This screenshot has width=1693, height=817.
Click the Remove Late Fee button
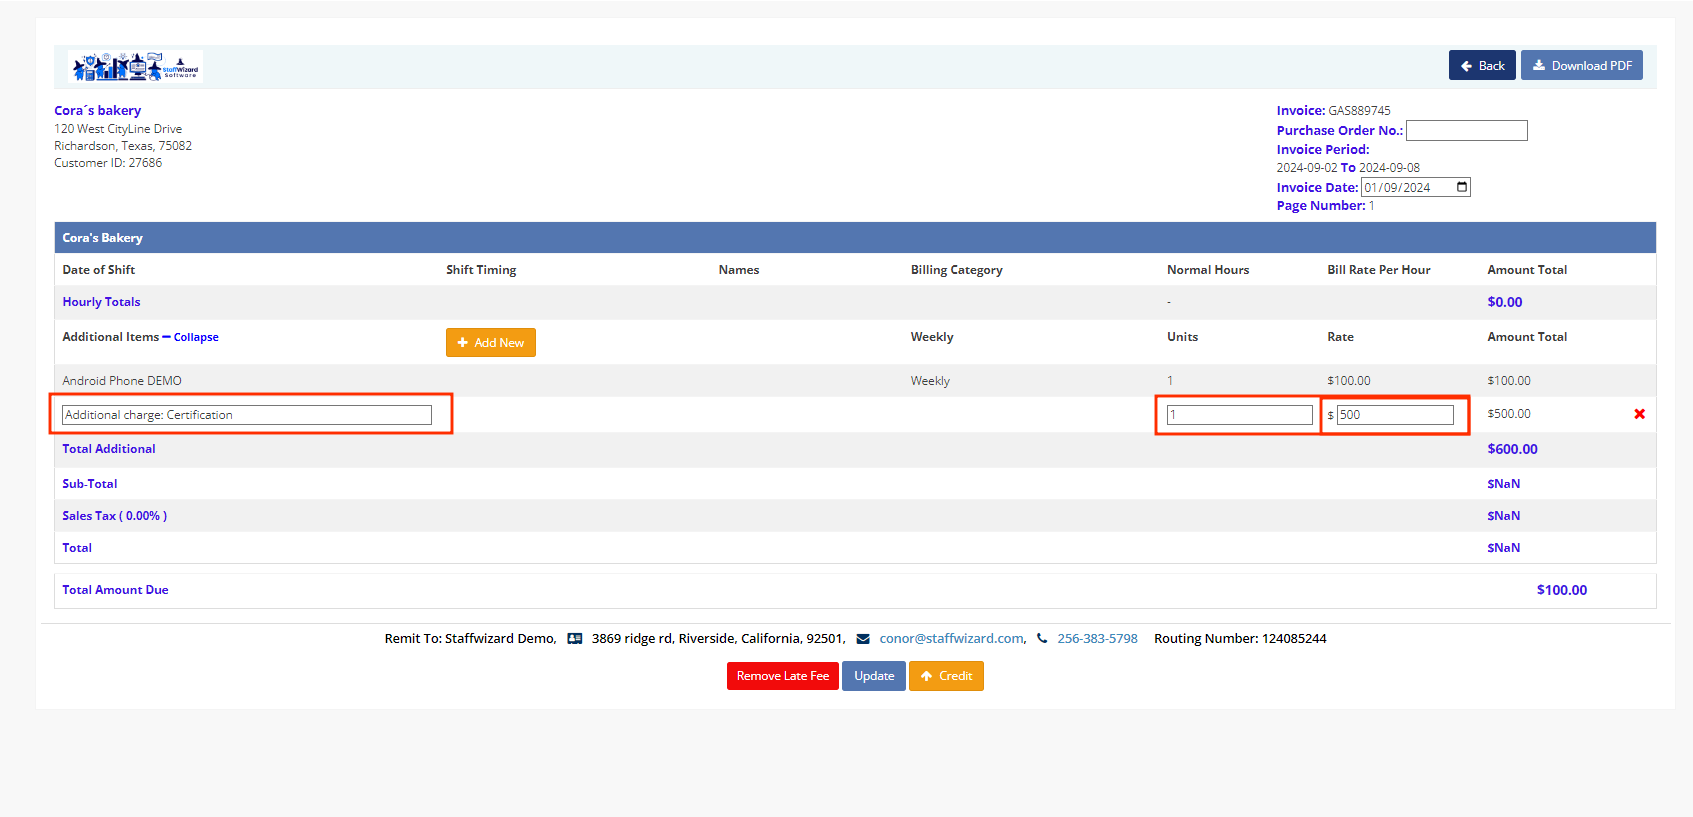782,676
